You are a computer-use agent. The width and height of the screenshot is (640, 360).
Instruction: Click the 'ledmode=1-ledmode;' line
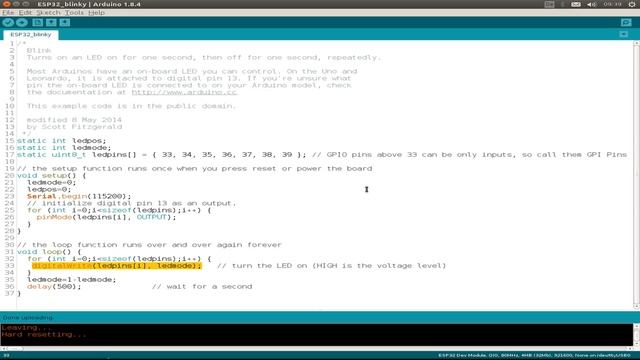pos(71,280)
